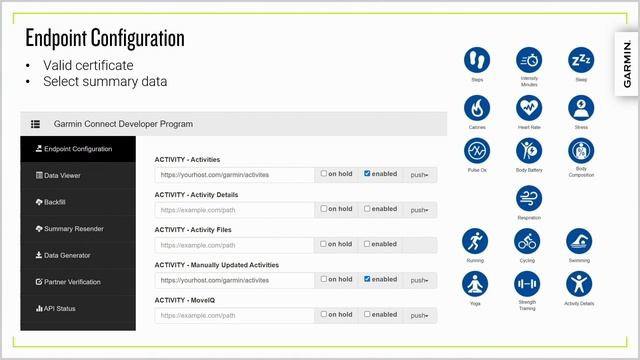Open API Status in sidebar
This screenshot has width=640, height=360.
pos(78,308)
